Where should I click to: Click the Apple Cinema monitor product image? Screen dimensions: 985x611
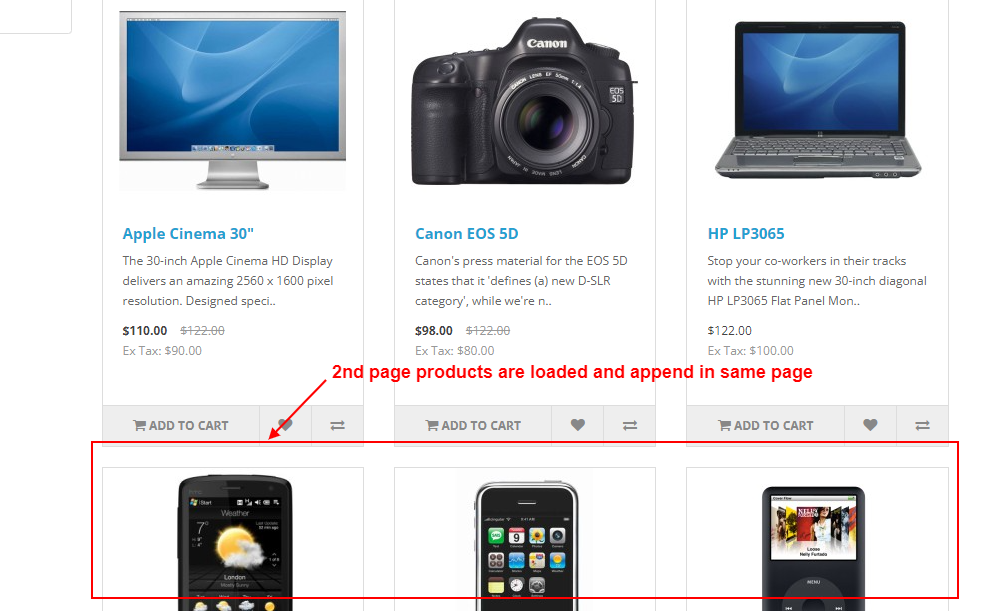(232, 100)
